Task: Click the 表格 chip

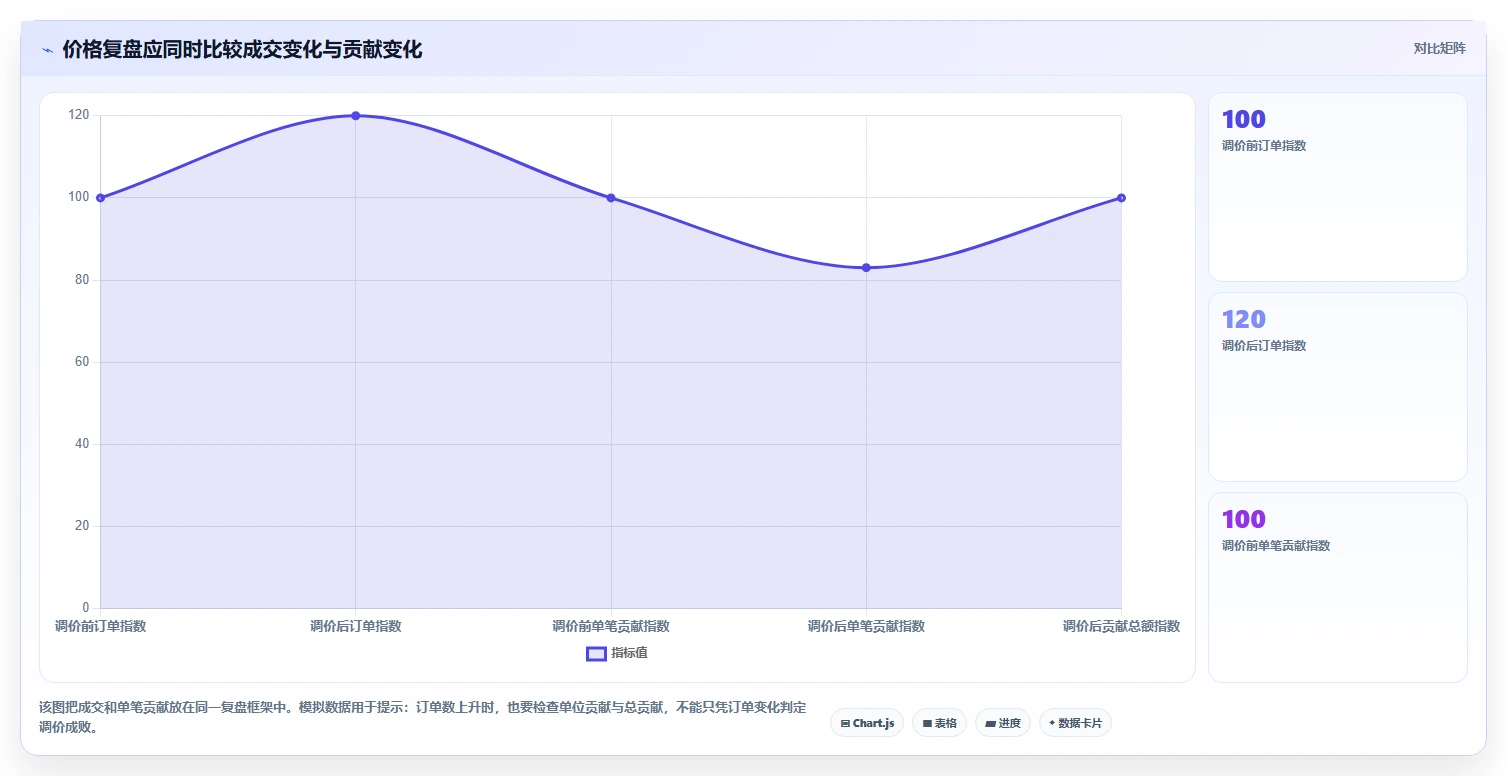Action: (939, 723)
